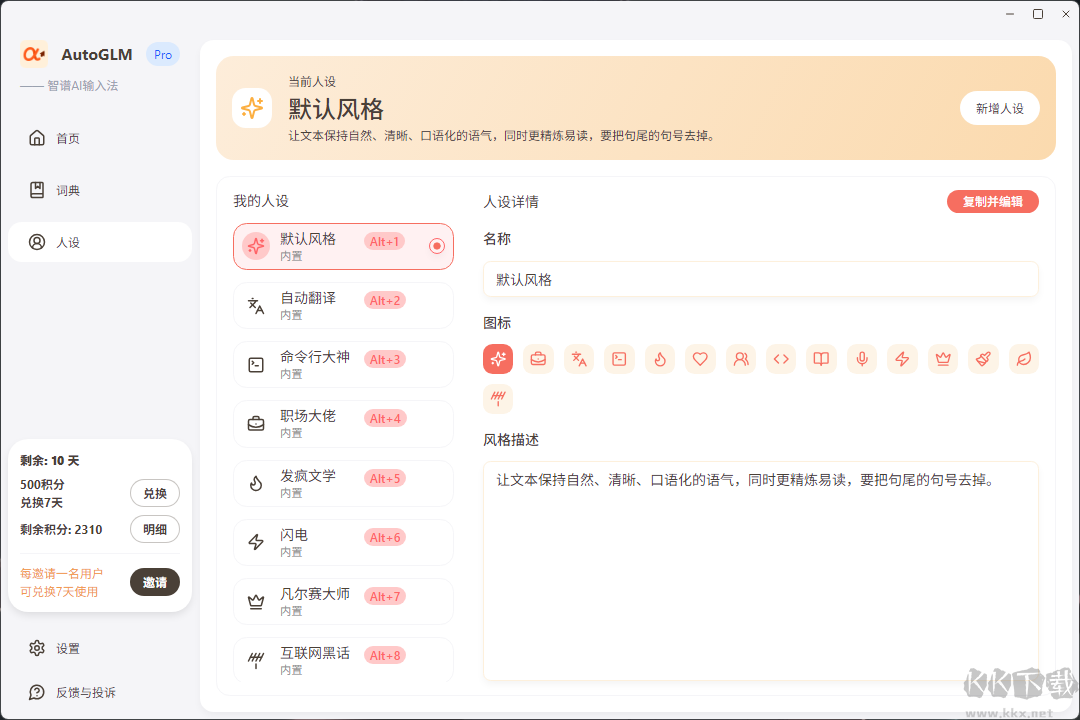The image size is (1080, 720).
Task: Select the 发疯文学 persona
Action: coord(343,483)
